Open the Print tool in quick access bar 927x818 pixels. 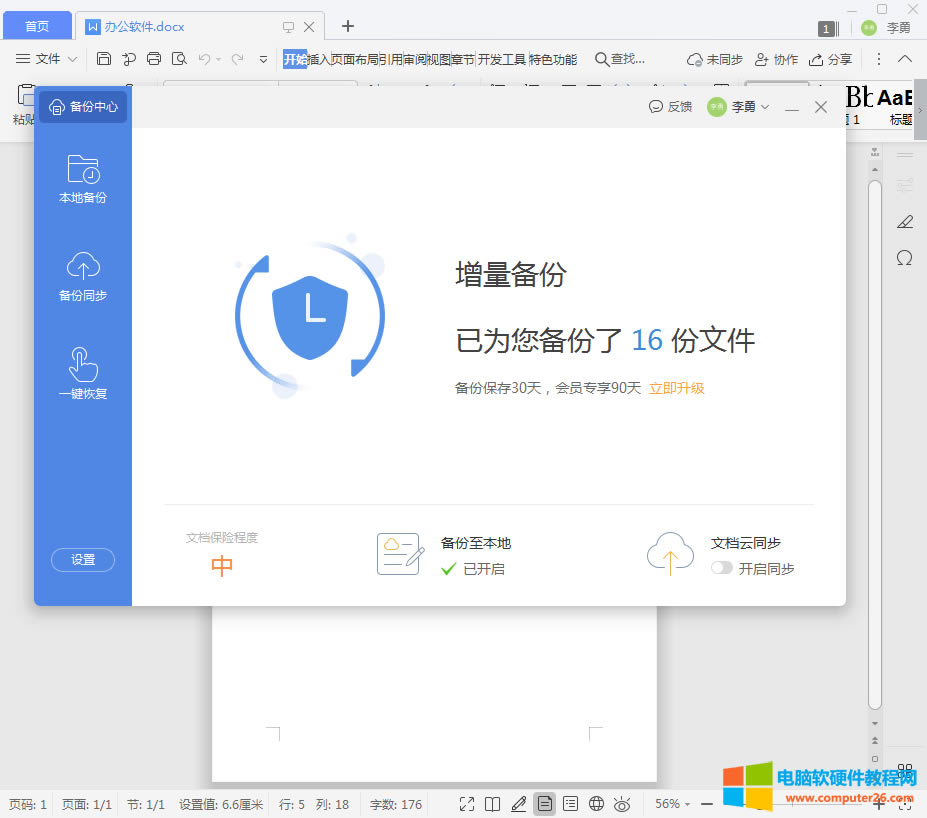(x=153, y=59)
